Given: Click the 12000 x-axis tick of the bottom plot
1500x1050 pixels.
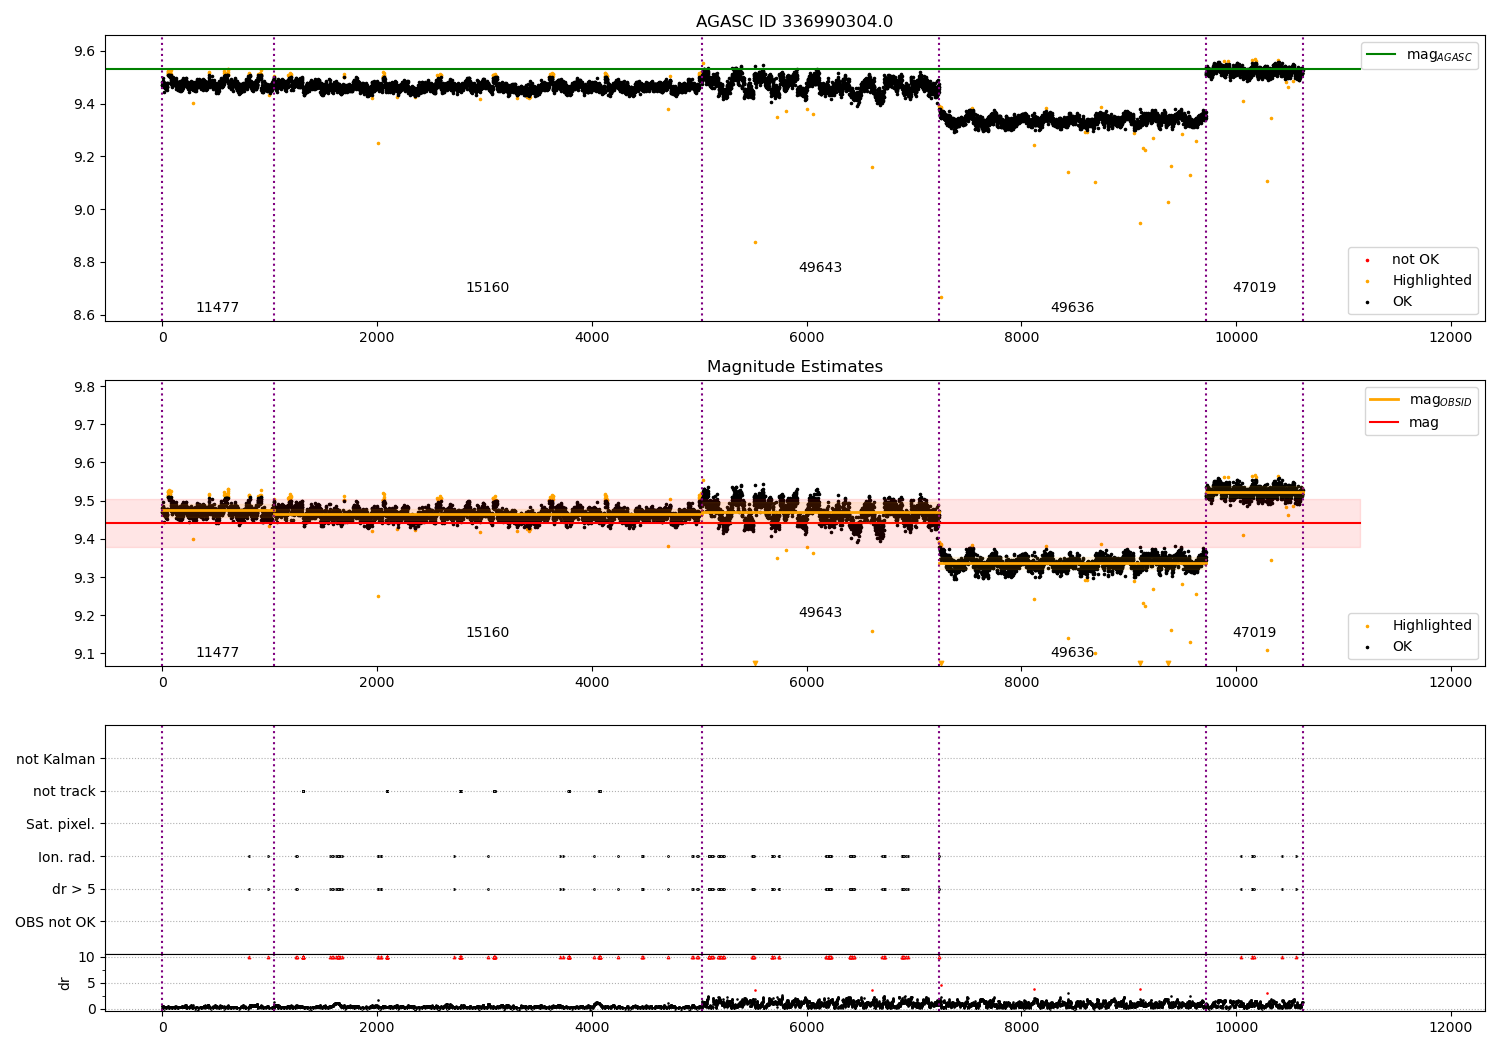Looking at the screenshot, I should [x=1451, y=1027].
